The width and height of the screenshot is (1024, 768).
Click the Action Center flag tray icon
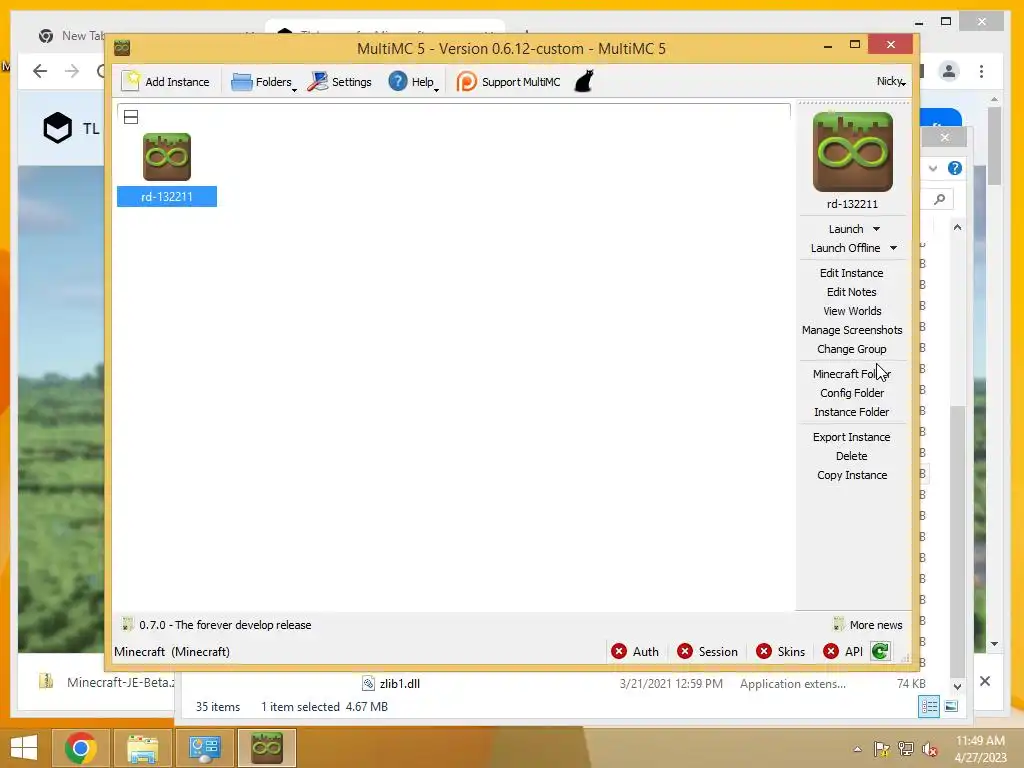pyautogui.click(x=882, y=749)
